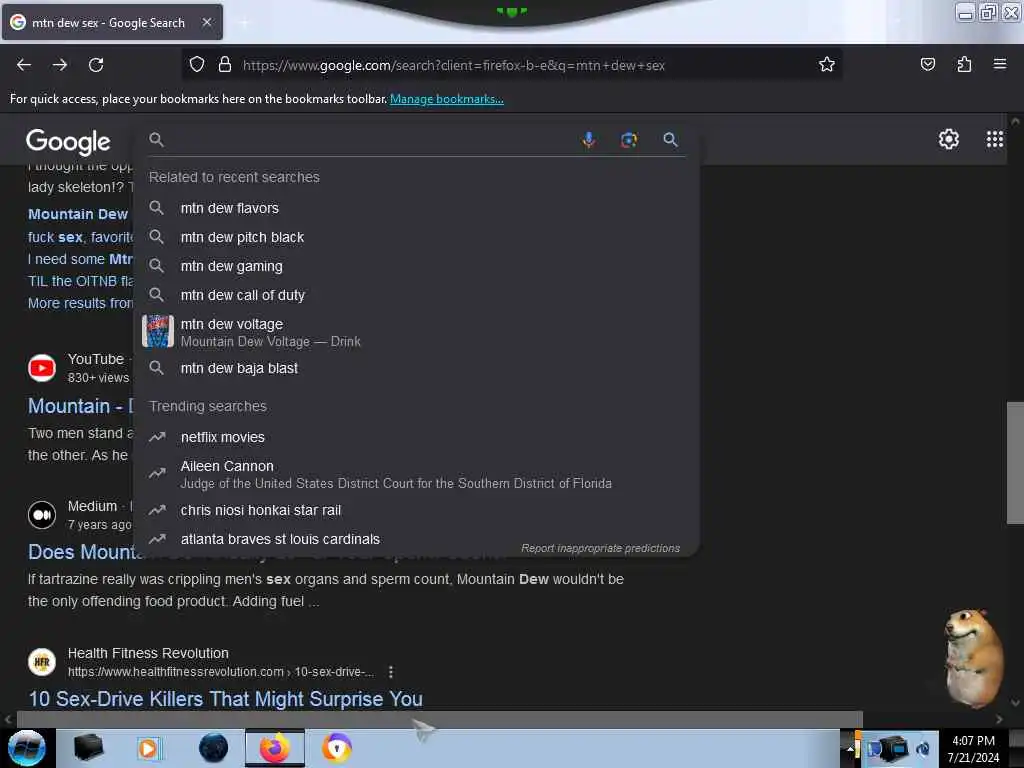Open the black box taskbar application
Viewport: 1024px width, 768px height.
88,748
